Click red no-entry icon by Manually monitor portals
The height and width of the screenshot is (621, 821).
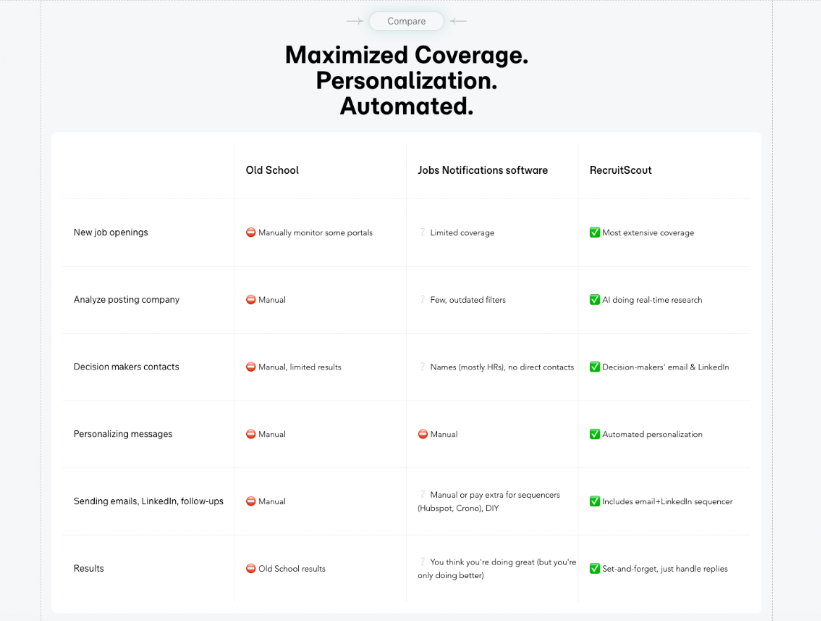(x=251, y=232)
